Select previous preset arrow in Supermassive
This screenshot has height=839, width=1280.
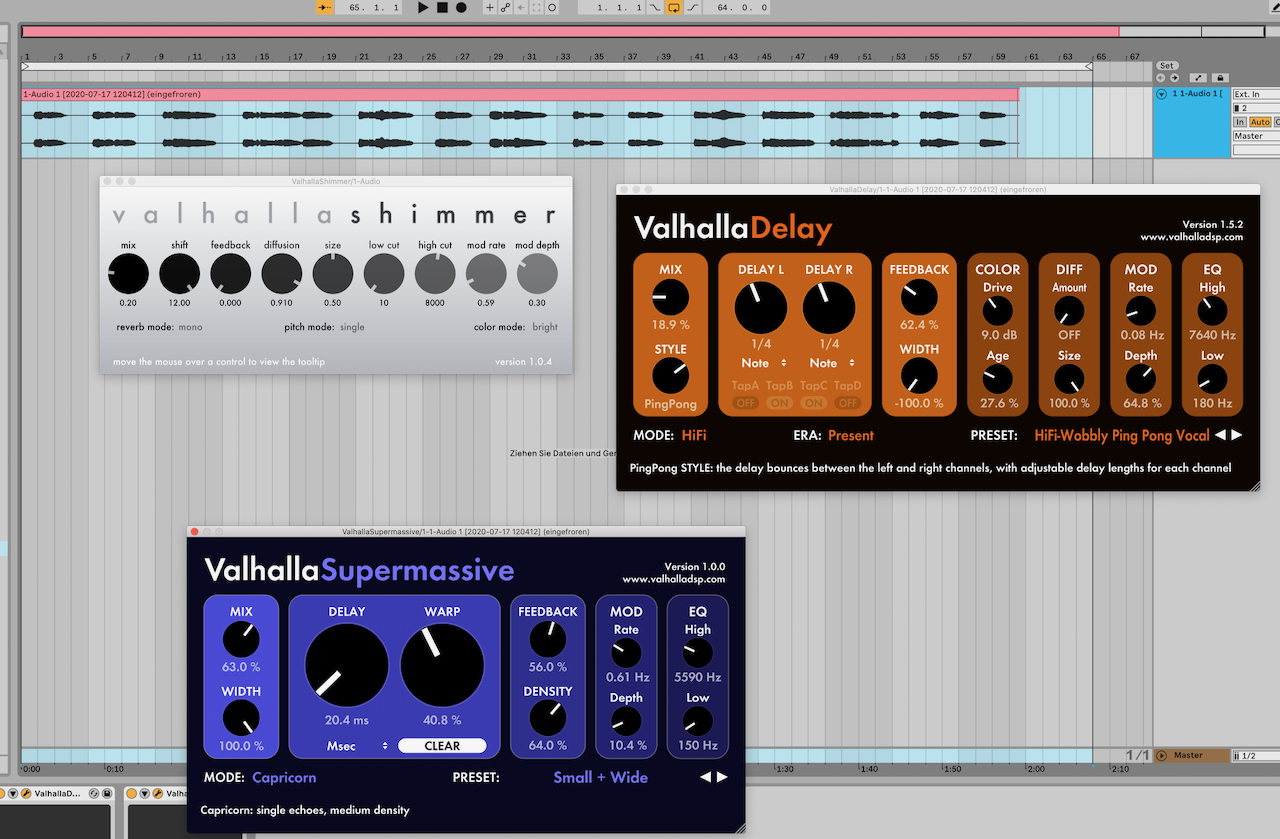(x=705, y=777)
